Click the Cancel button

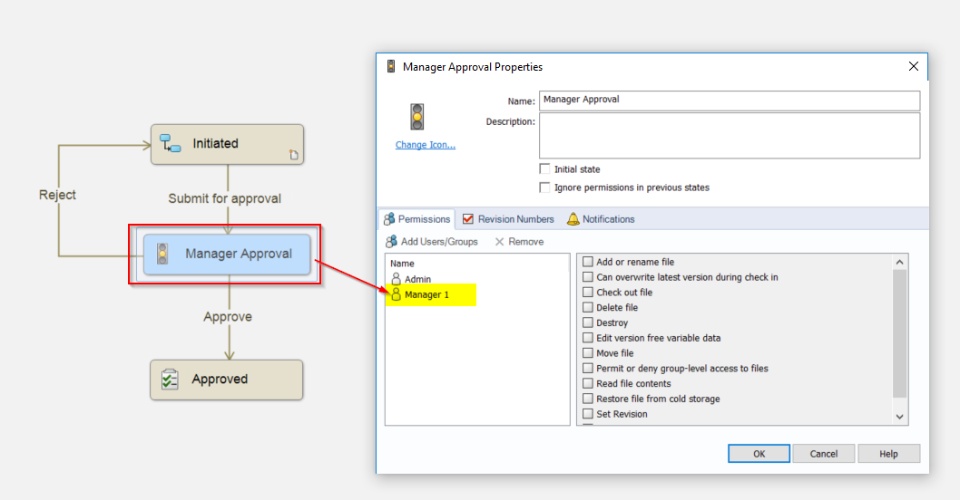pyautogui.click(x=823, y=454)
